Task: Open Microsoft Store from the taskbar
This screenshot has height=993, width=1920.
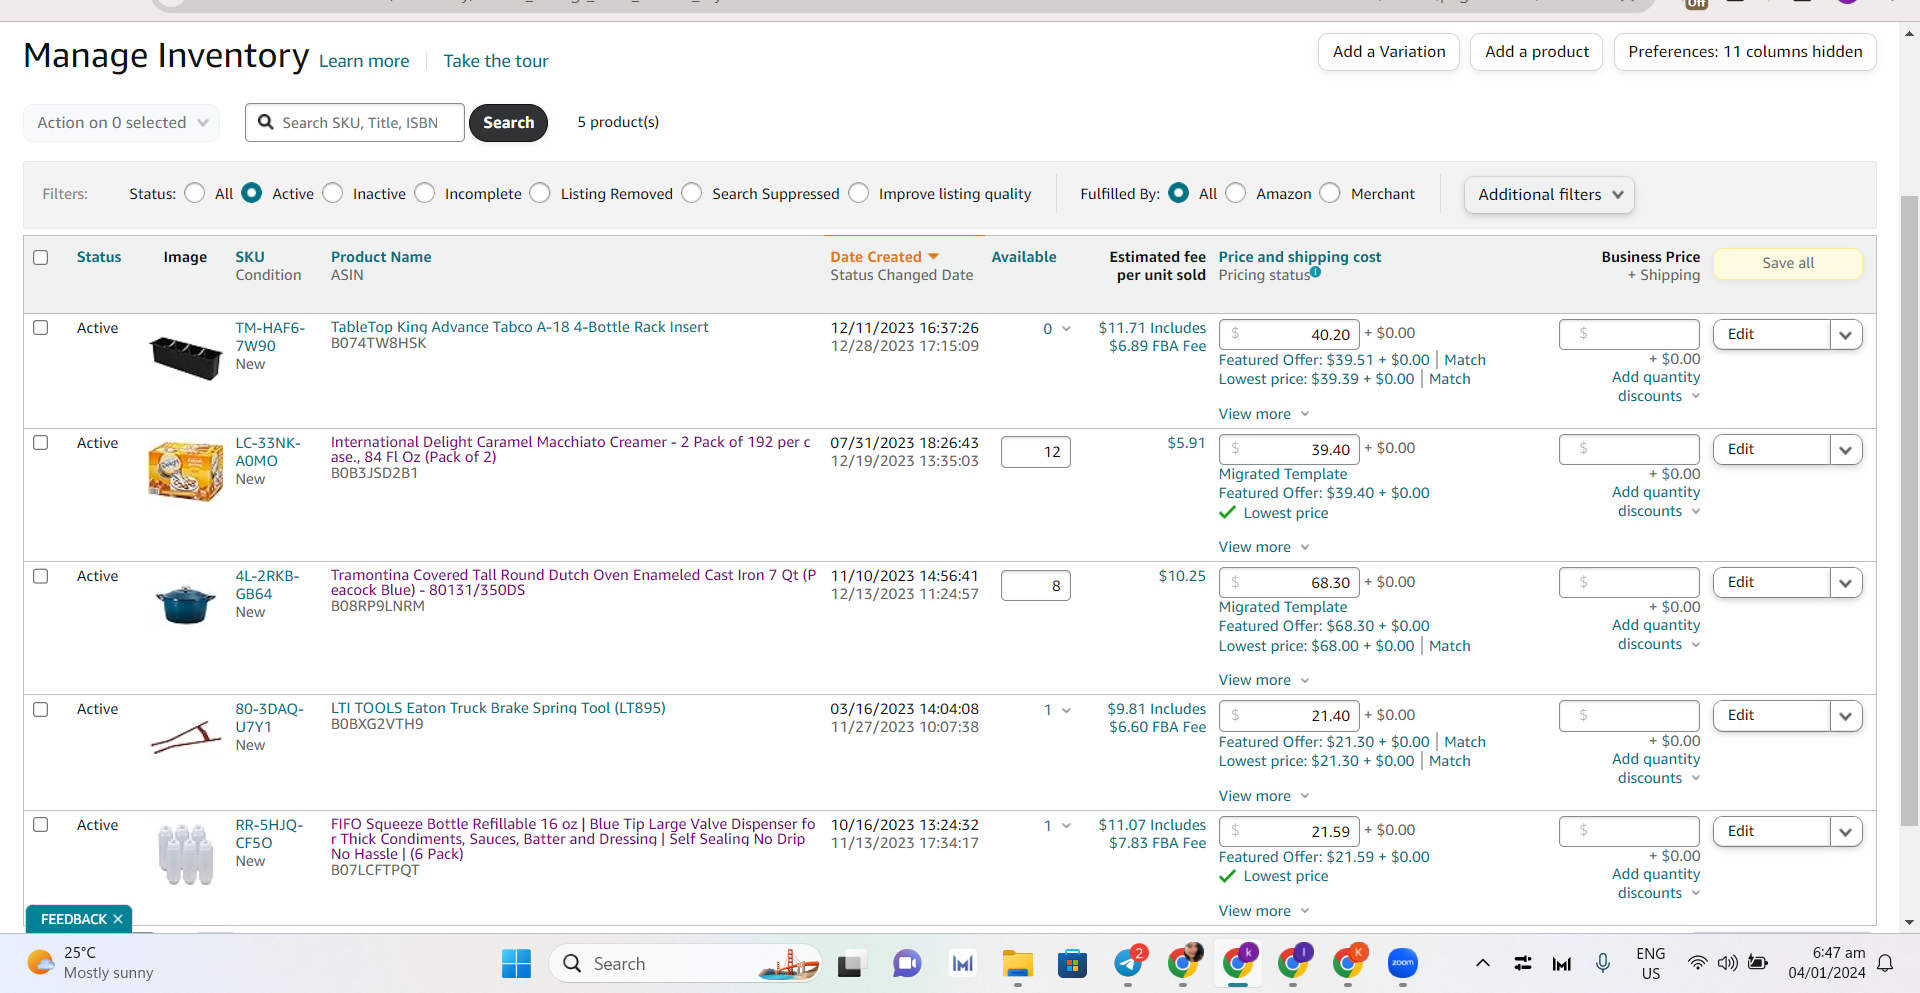Action: pos(1072,963)
